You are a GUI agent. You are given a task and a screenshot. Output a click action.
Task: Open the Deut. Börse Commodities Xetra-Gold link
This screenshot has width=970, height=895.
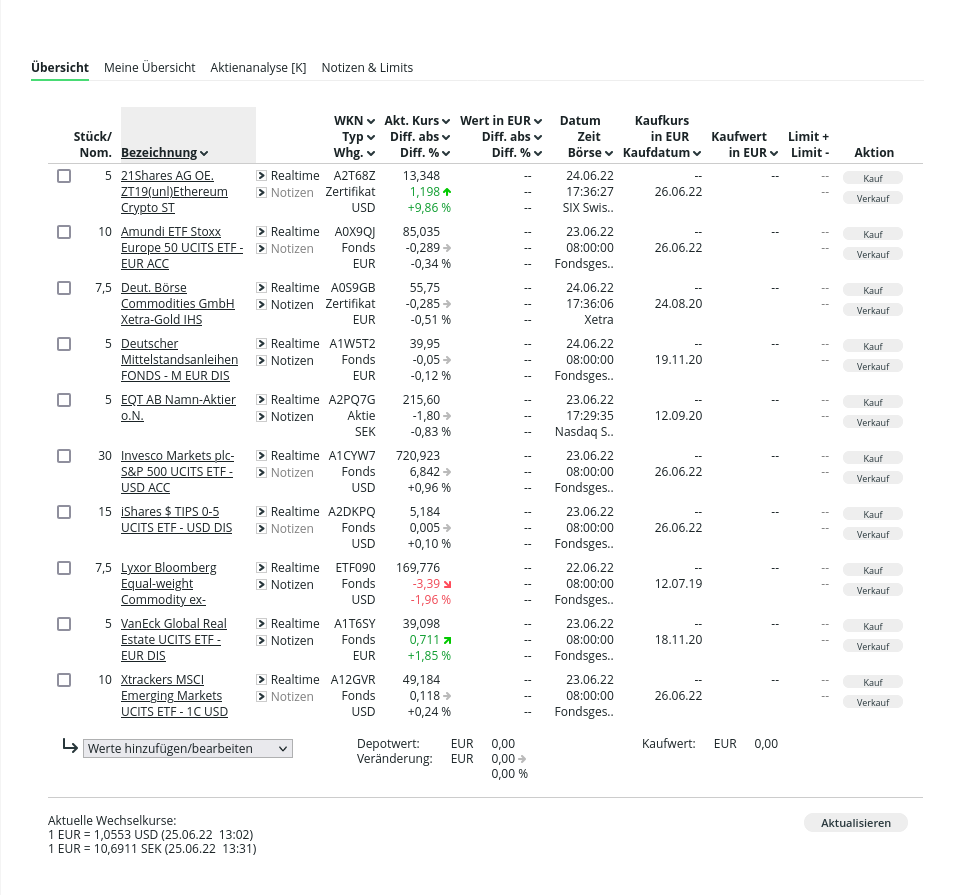click(178, 304)
